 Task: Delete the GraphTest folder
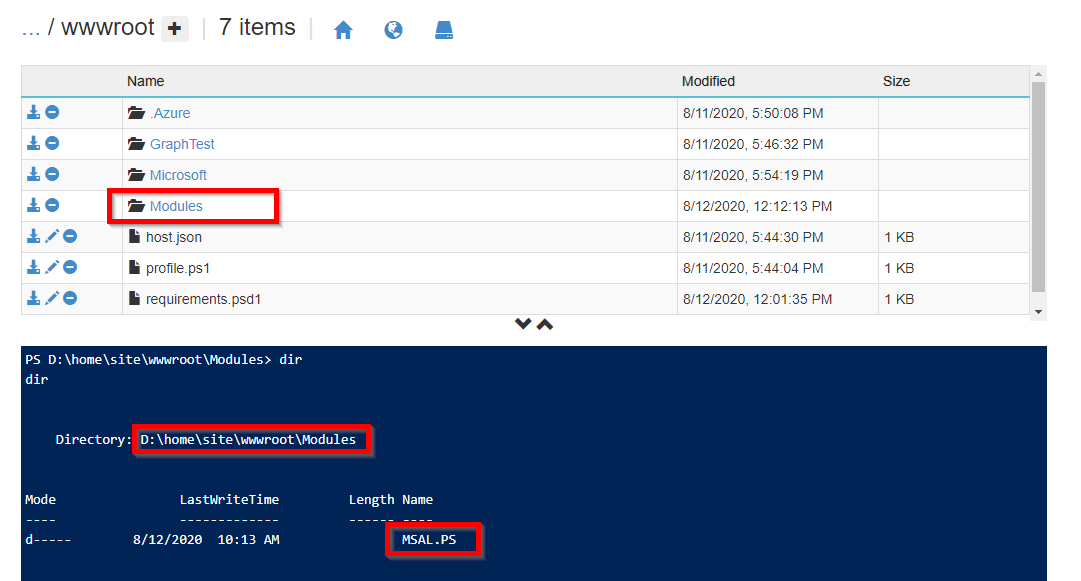51,143
